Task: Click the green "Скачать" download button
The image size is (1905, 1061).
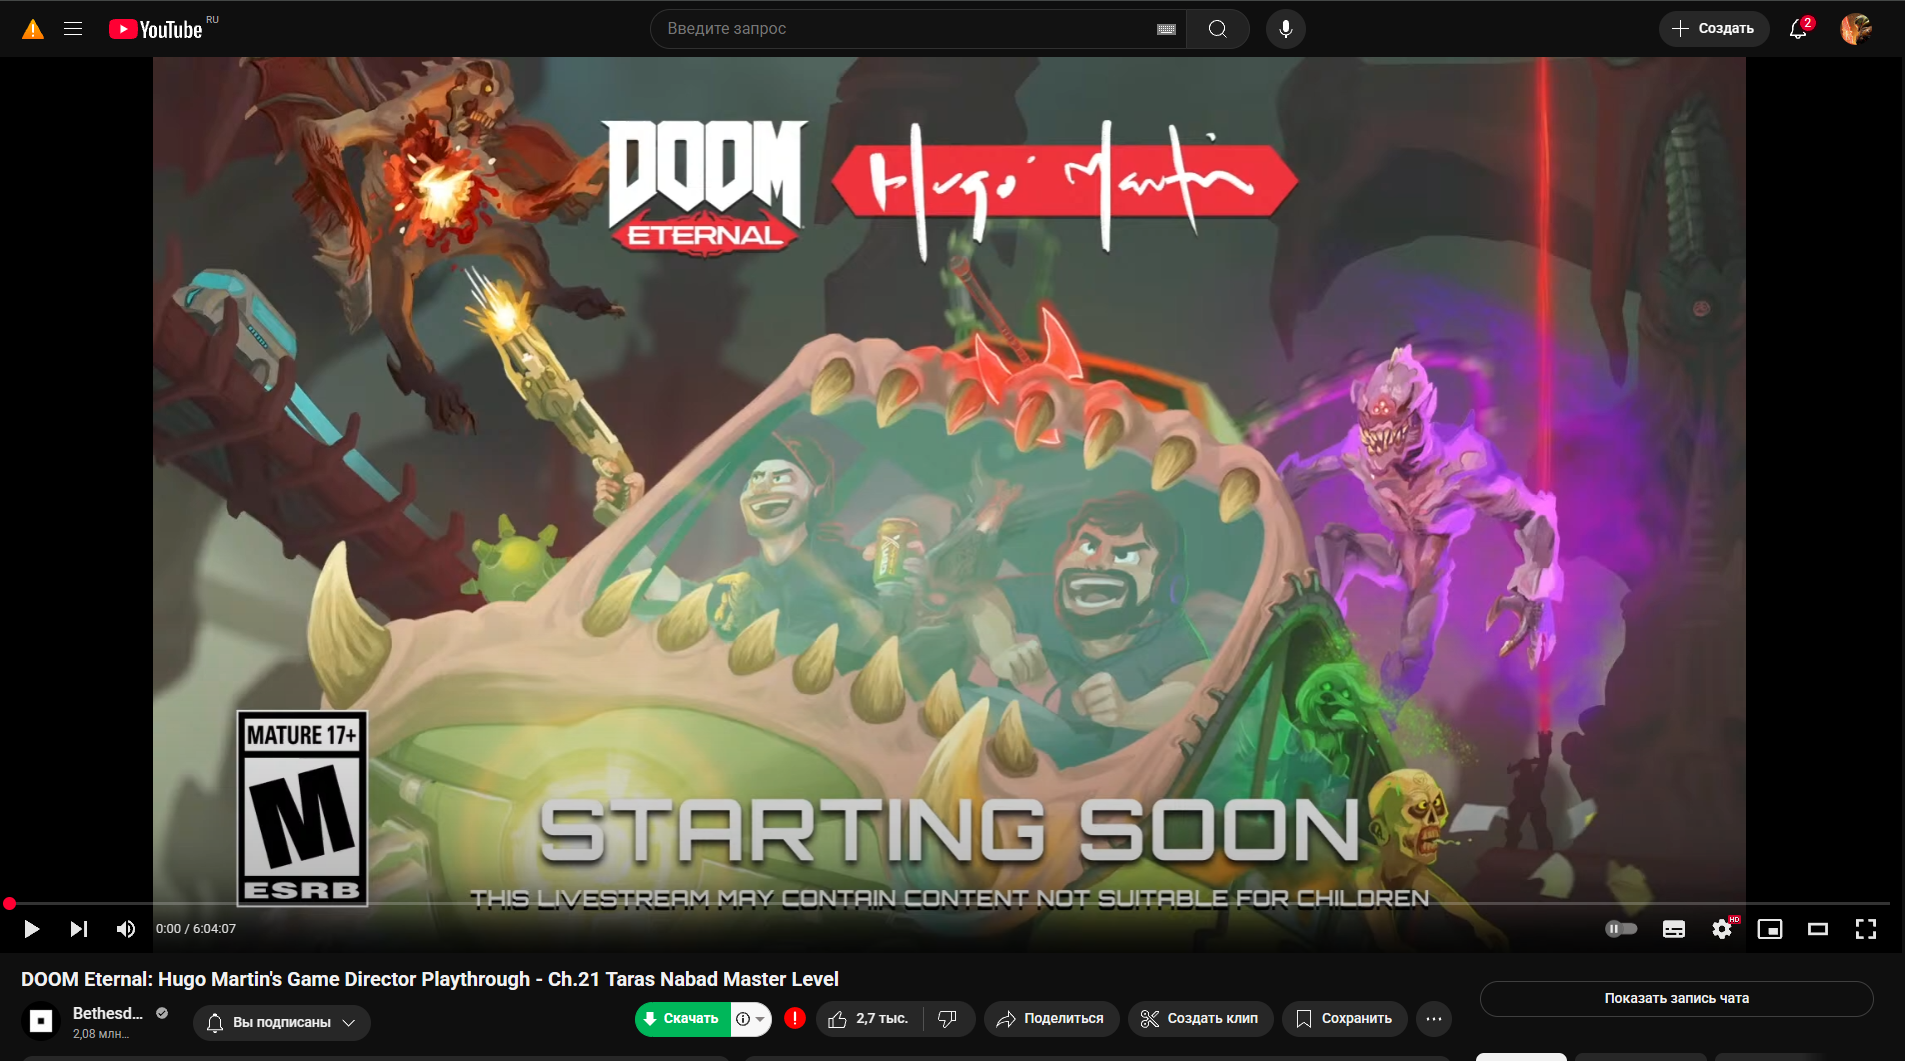Action: point(683,1019)
